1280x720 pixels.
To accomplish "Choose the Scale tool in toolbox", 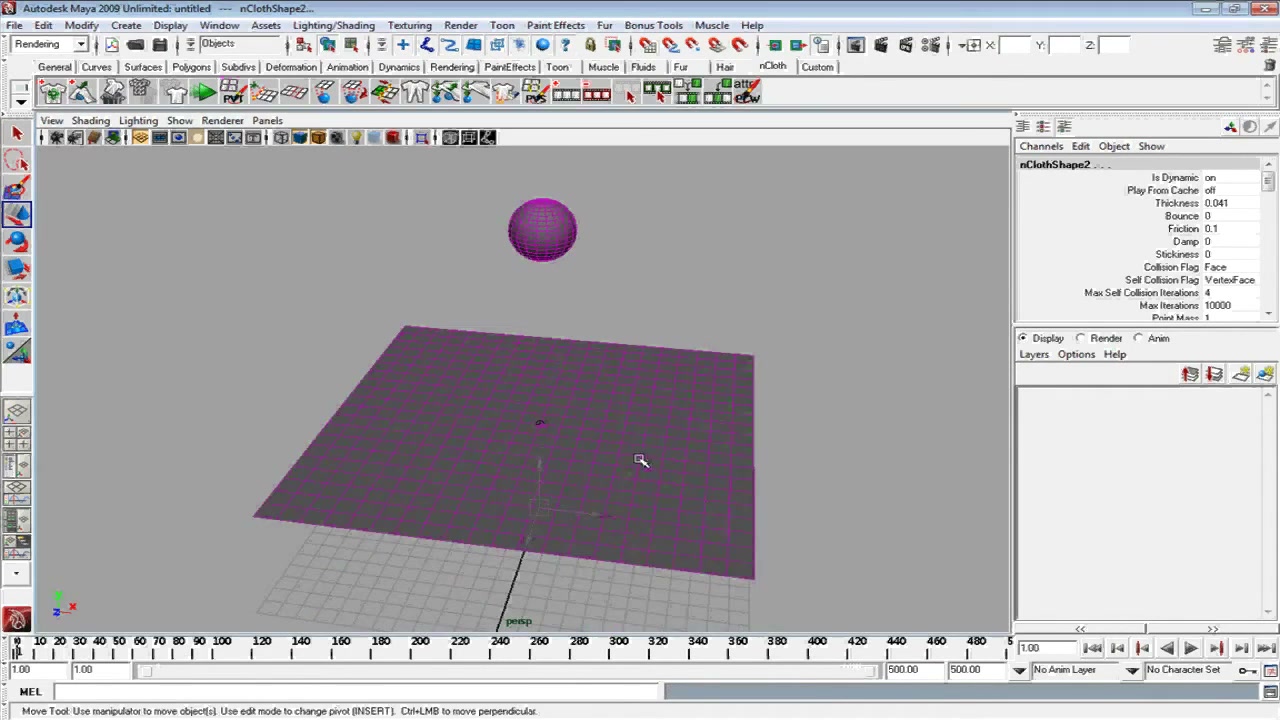I will pyautogui.click(x=17, y=268).
